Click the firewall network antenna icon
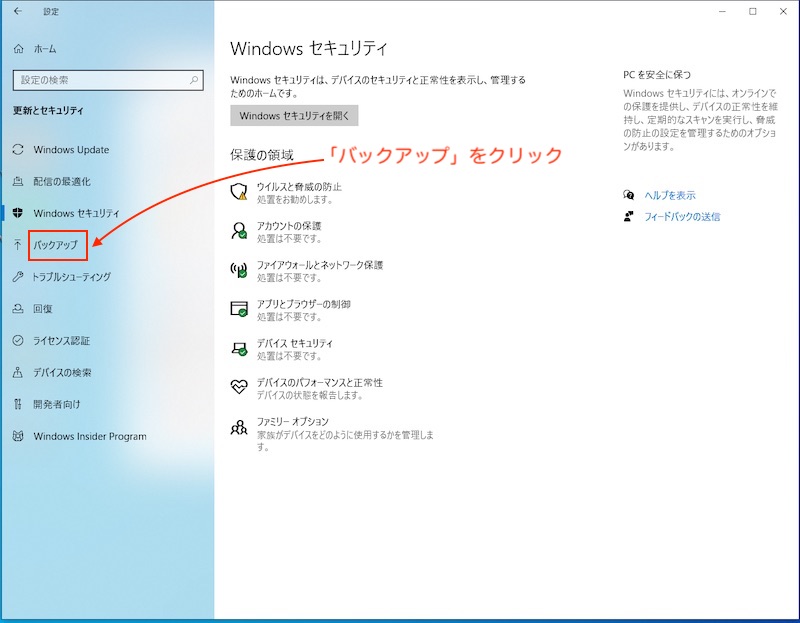 click(239, 269)
